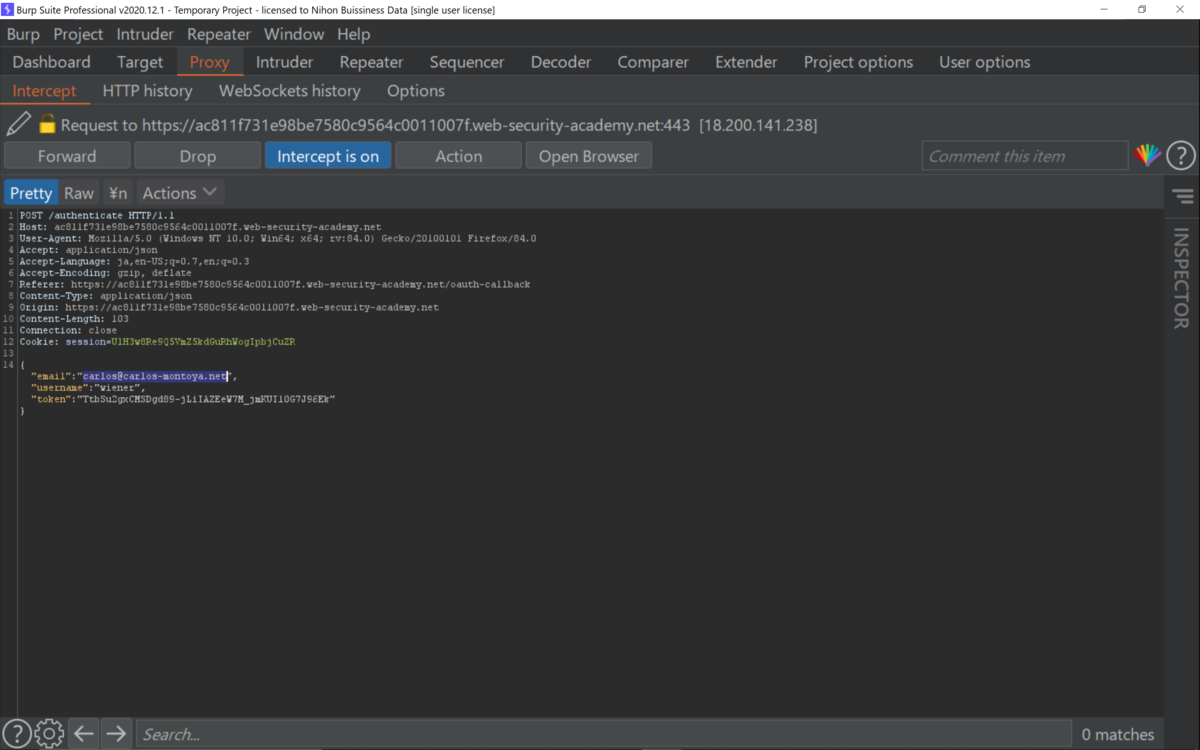This screenshot has width=1200, height=750.
Task: Toggle Intercept is on button
Action: coord(328,156)
